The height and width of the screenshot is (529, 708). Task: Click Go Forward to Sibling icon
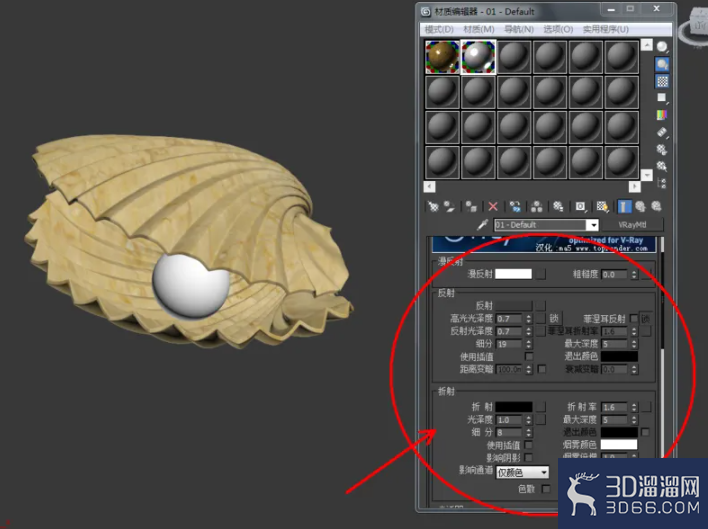[x=657, y=207]
